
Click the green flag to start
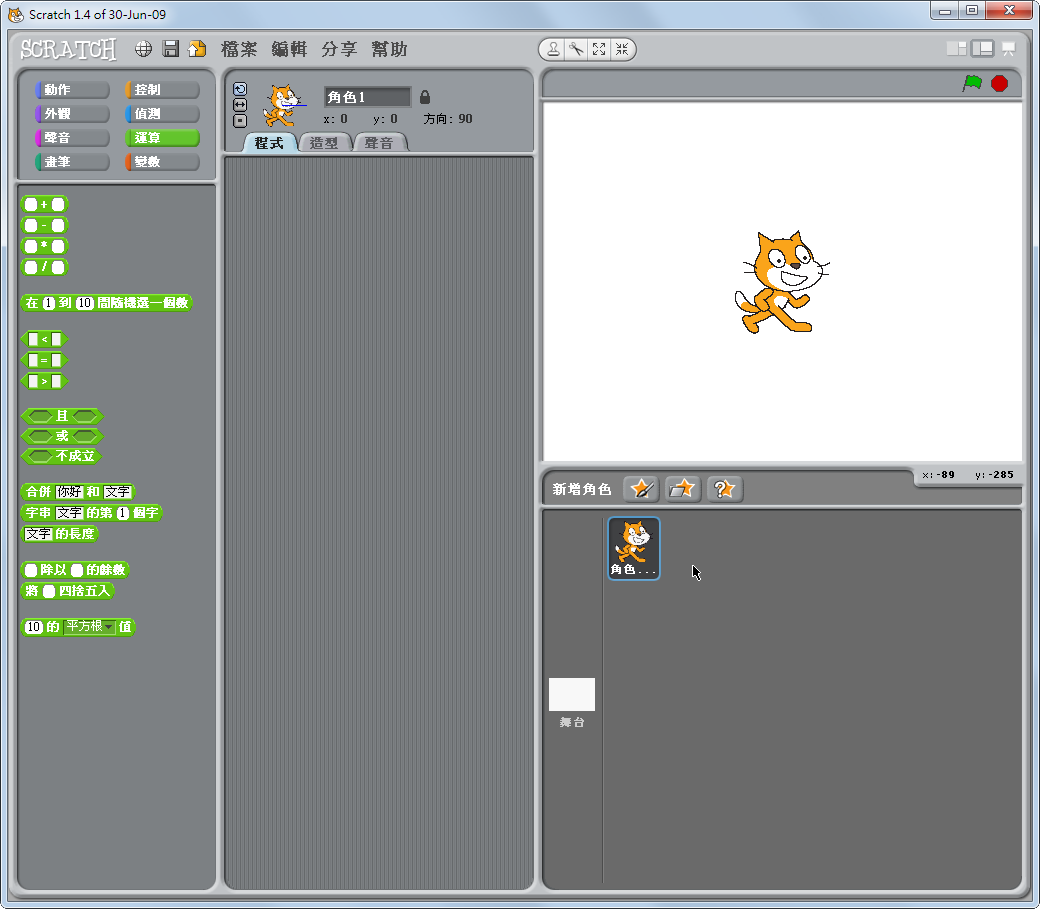pyautogui.click(x=972, y=84)
